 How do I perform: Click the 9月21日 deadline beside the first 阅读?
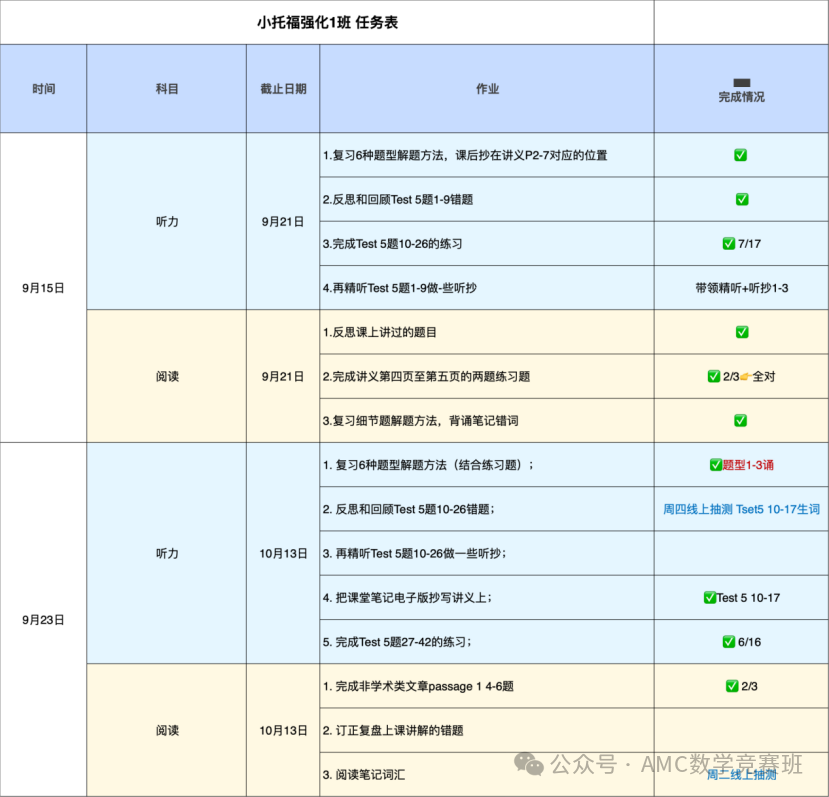point(283,376)
